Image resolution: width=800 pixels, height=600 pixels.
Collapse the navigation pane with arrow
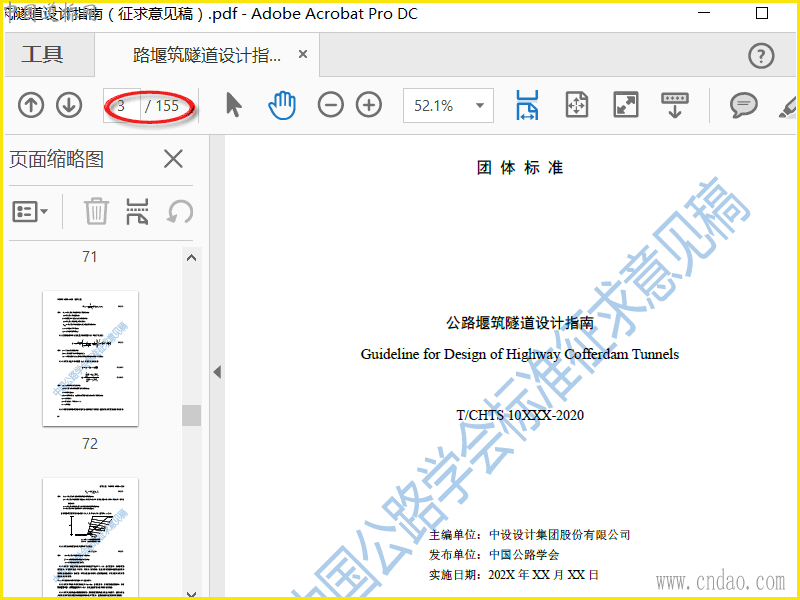(x=217, y=372)
